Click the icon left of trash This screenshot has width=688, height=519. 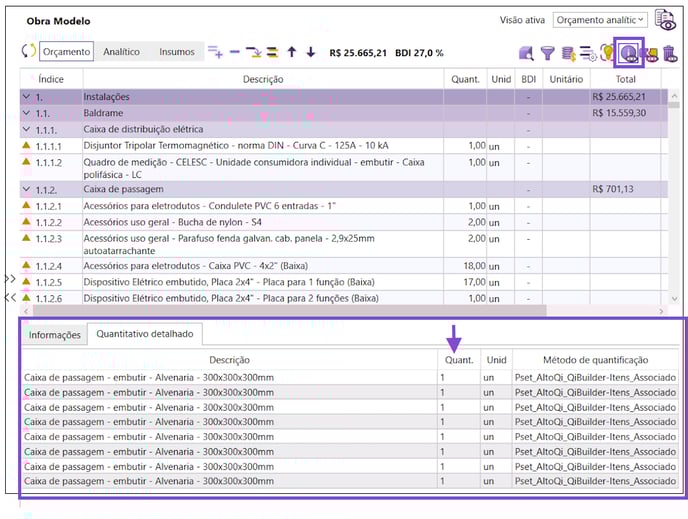click(652, 54)
